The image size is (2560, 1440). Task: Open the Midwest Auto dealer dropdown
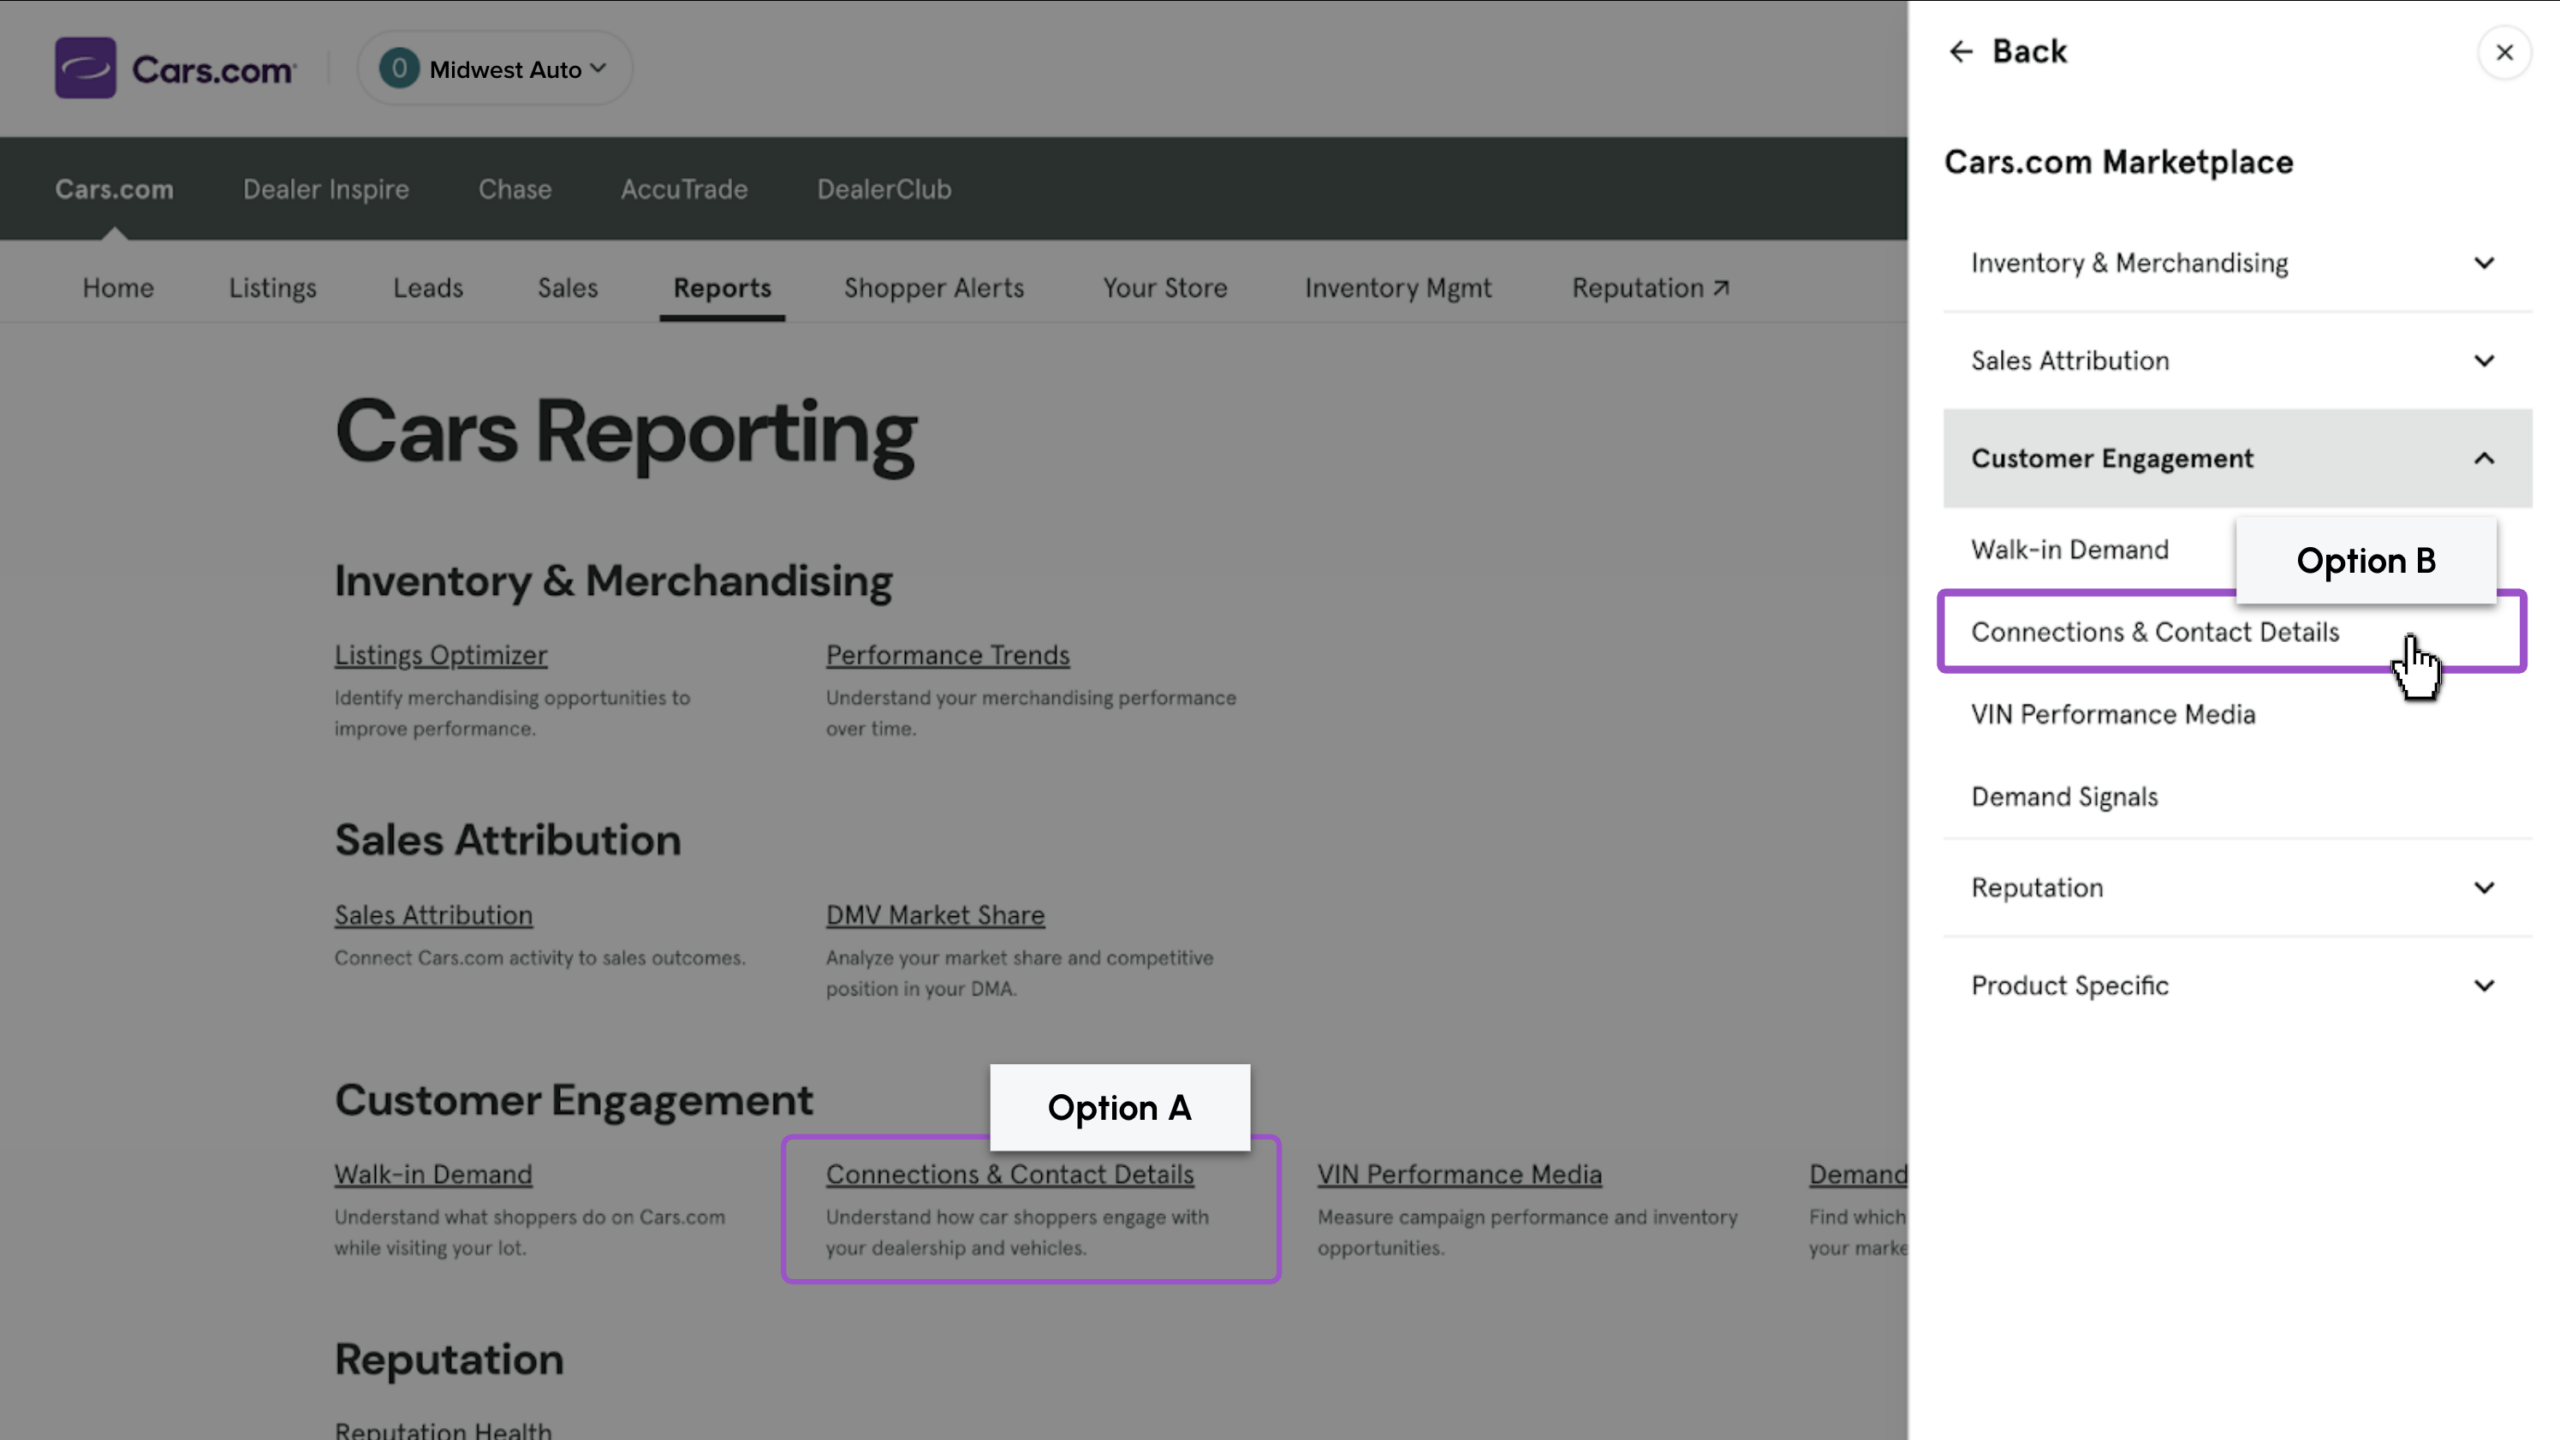pyautogui.click(x=495, y=68)
